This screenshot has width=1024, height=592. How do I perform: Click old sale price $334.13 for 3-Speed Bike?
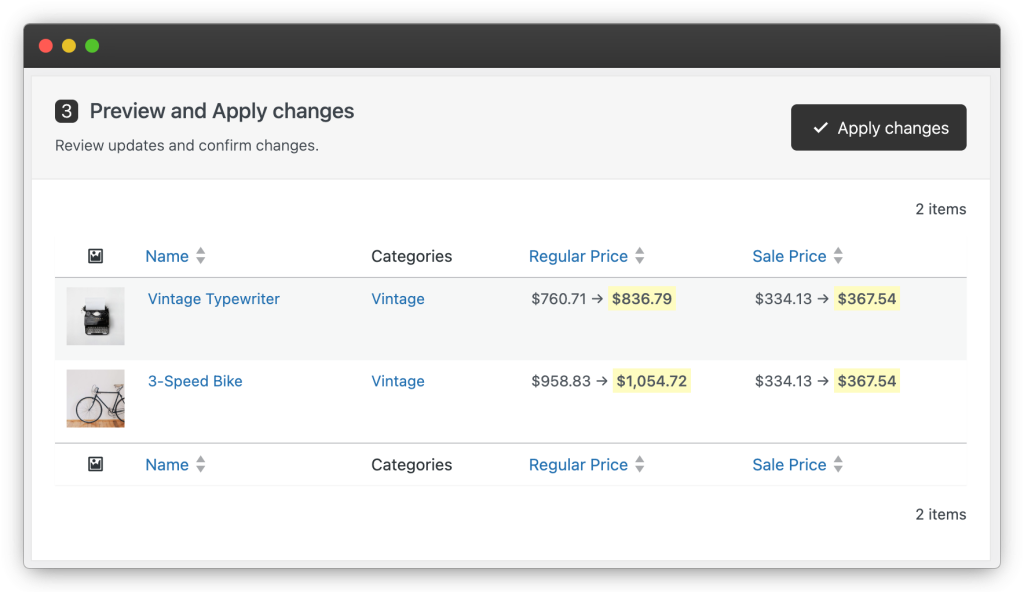[783, 381]
